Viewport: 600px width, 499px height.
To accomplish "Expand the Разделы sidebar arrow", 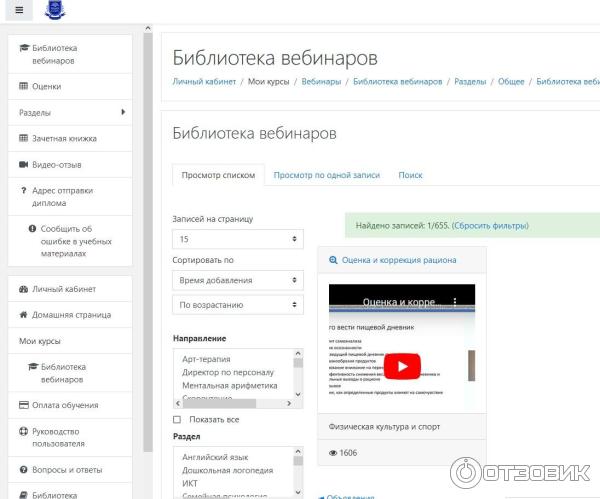I will tap(123, 112).
